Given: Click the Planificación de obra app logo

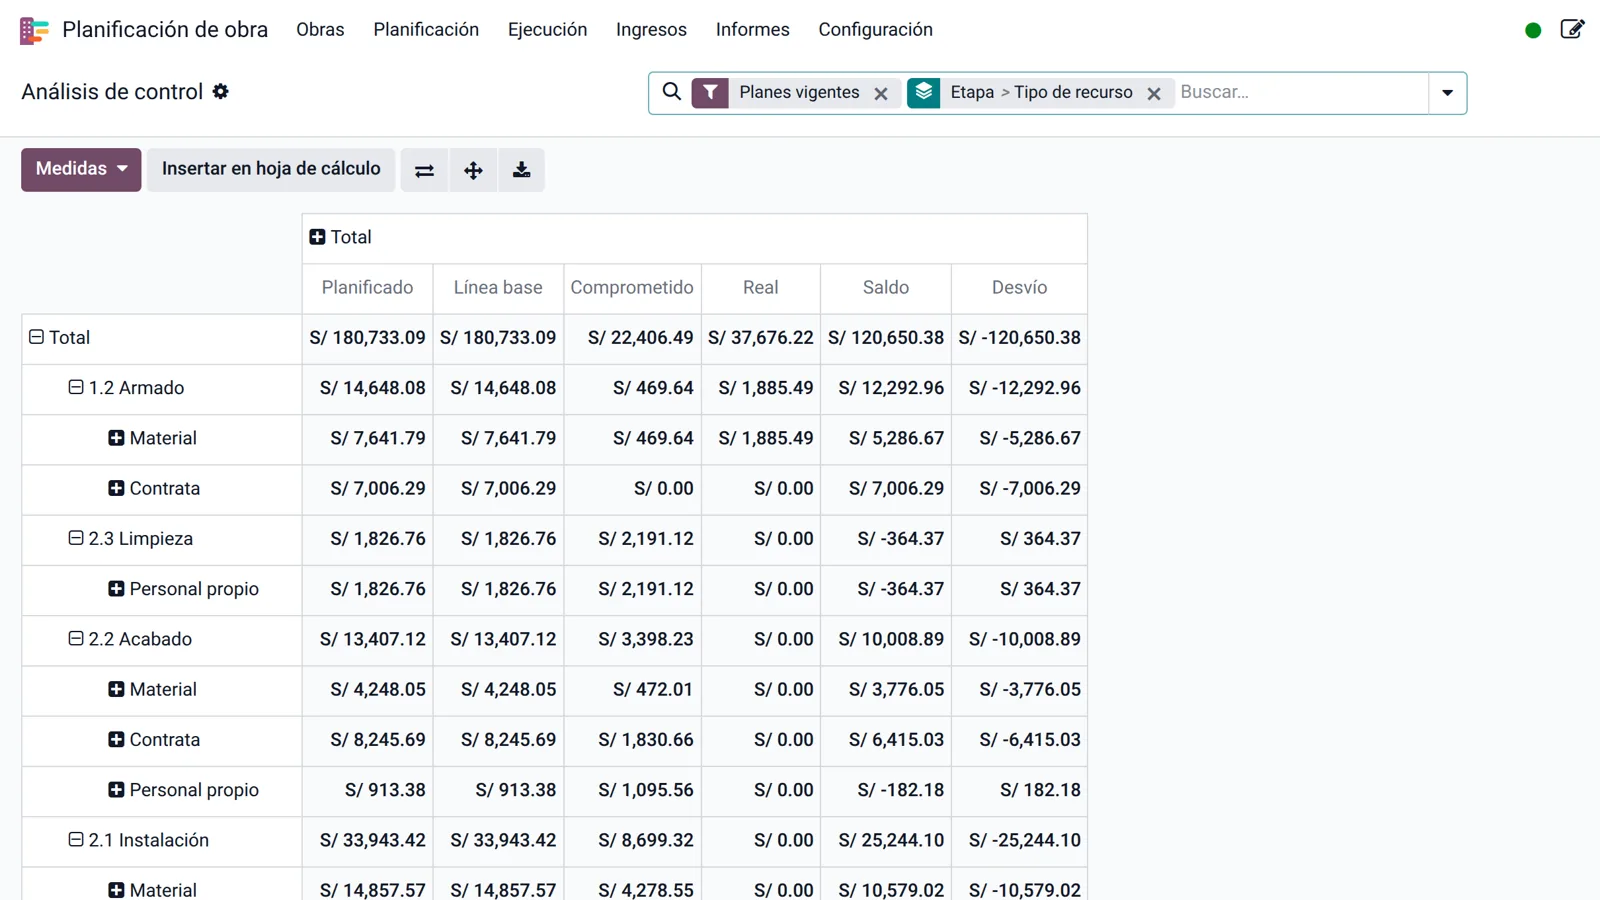Looking at the screenshot, I should click(34, 30).
